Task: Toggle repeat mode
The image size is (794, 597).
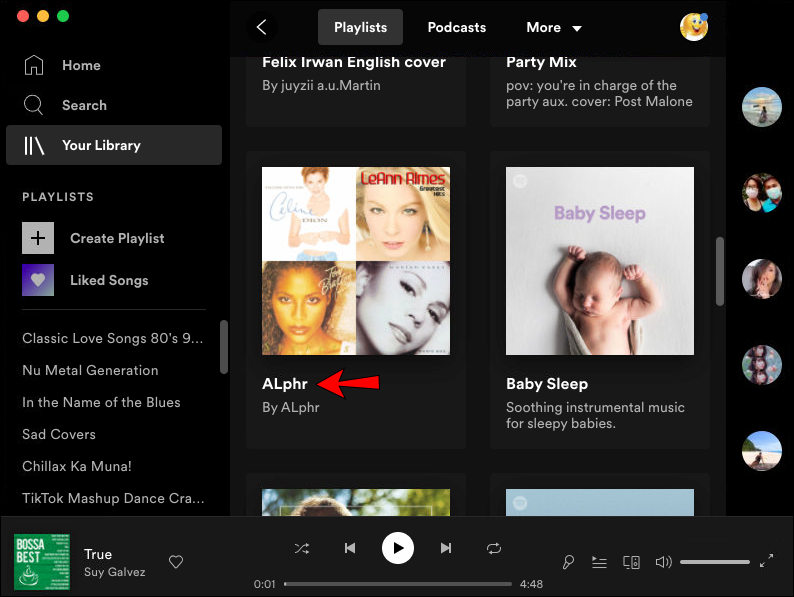Action: (x=494, y=548)
